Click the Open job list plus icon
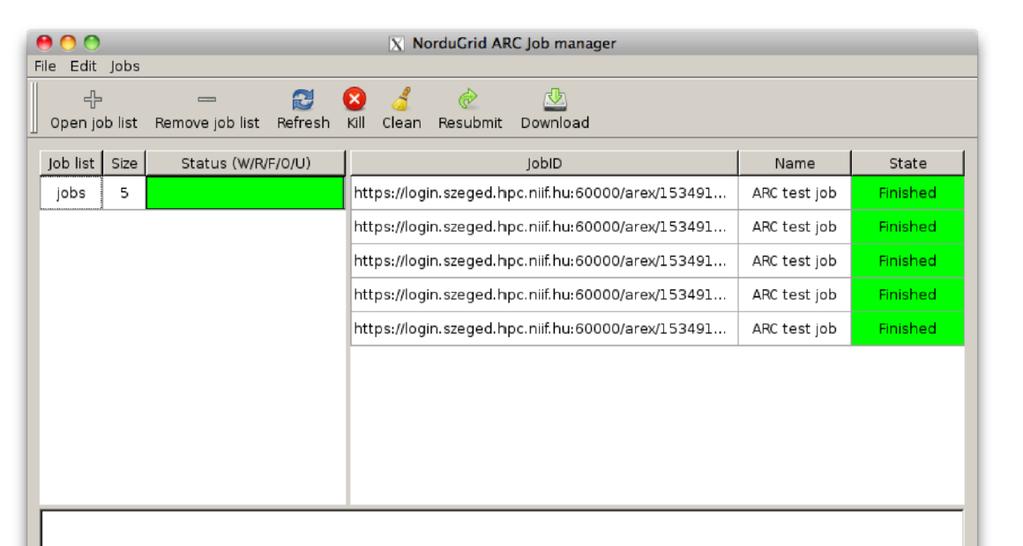Image resolution: width=1023 pixels, height=546 pixels. click(x=93, y=99)
